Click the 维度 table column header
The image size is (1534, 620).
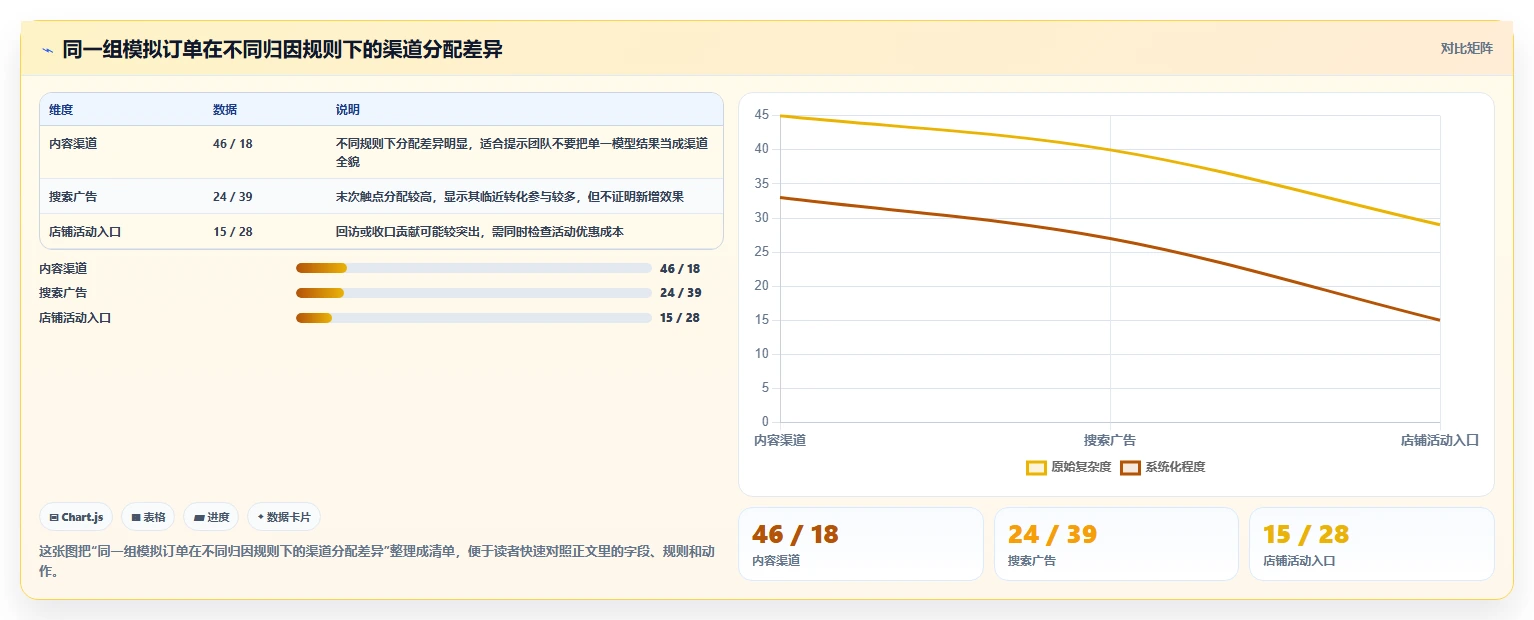(61, 109)
